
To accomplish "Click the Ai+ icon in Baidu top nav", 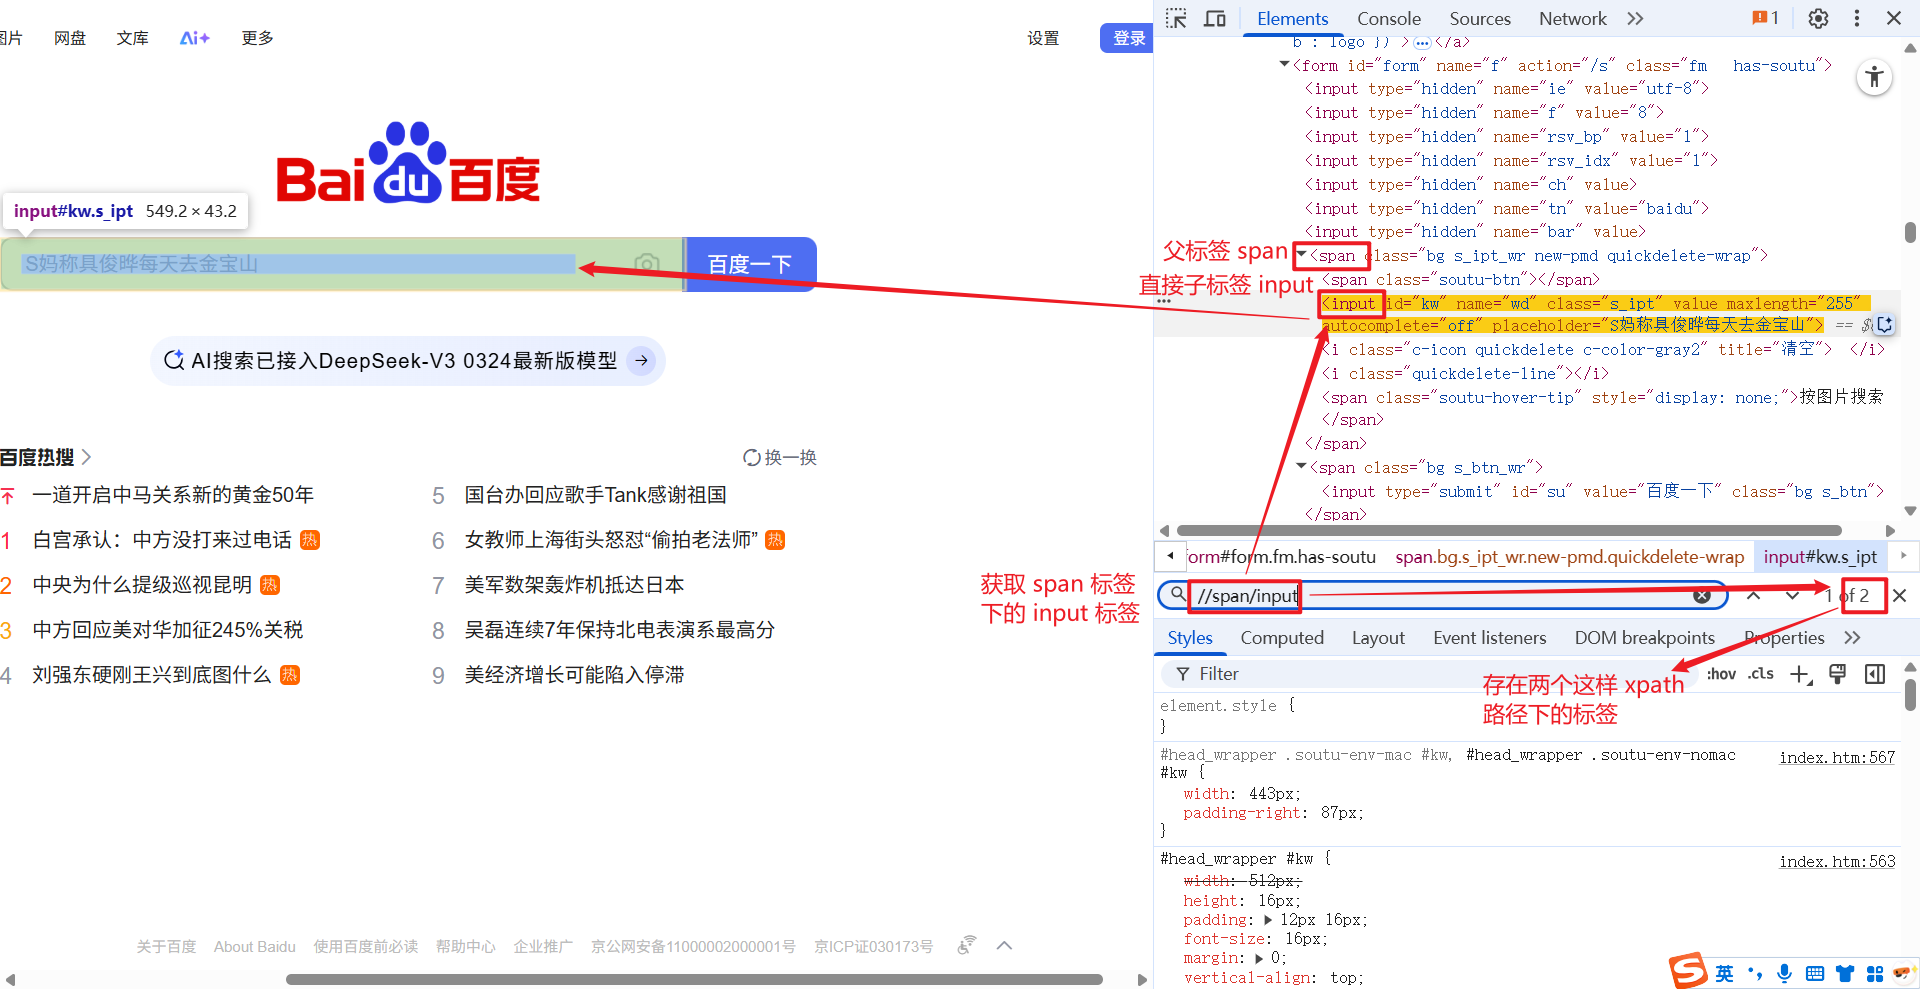I will (195, 38).
